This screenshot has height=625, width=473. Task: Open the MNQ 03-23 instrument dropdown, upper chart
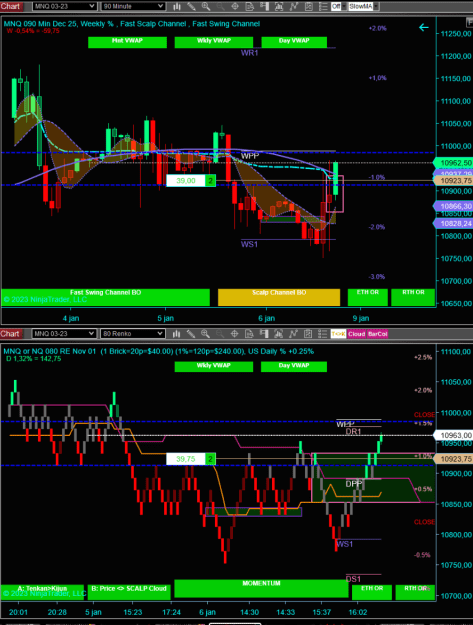tap(64, 6)
